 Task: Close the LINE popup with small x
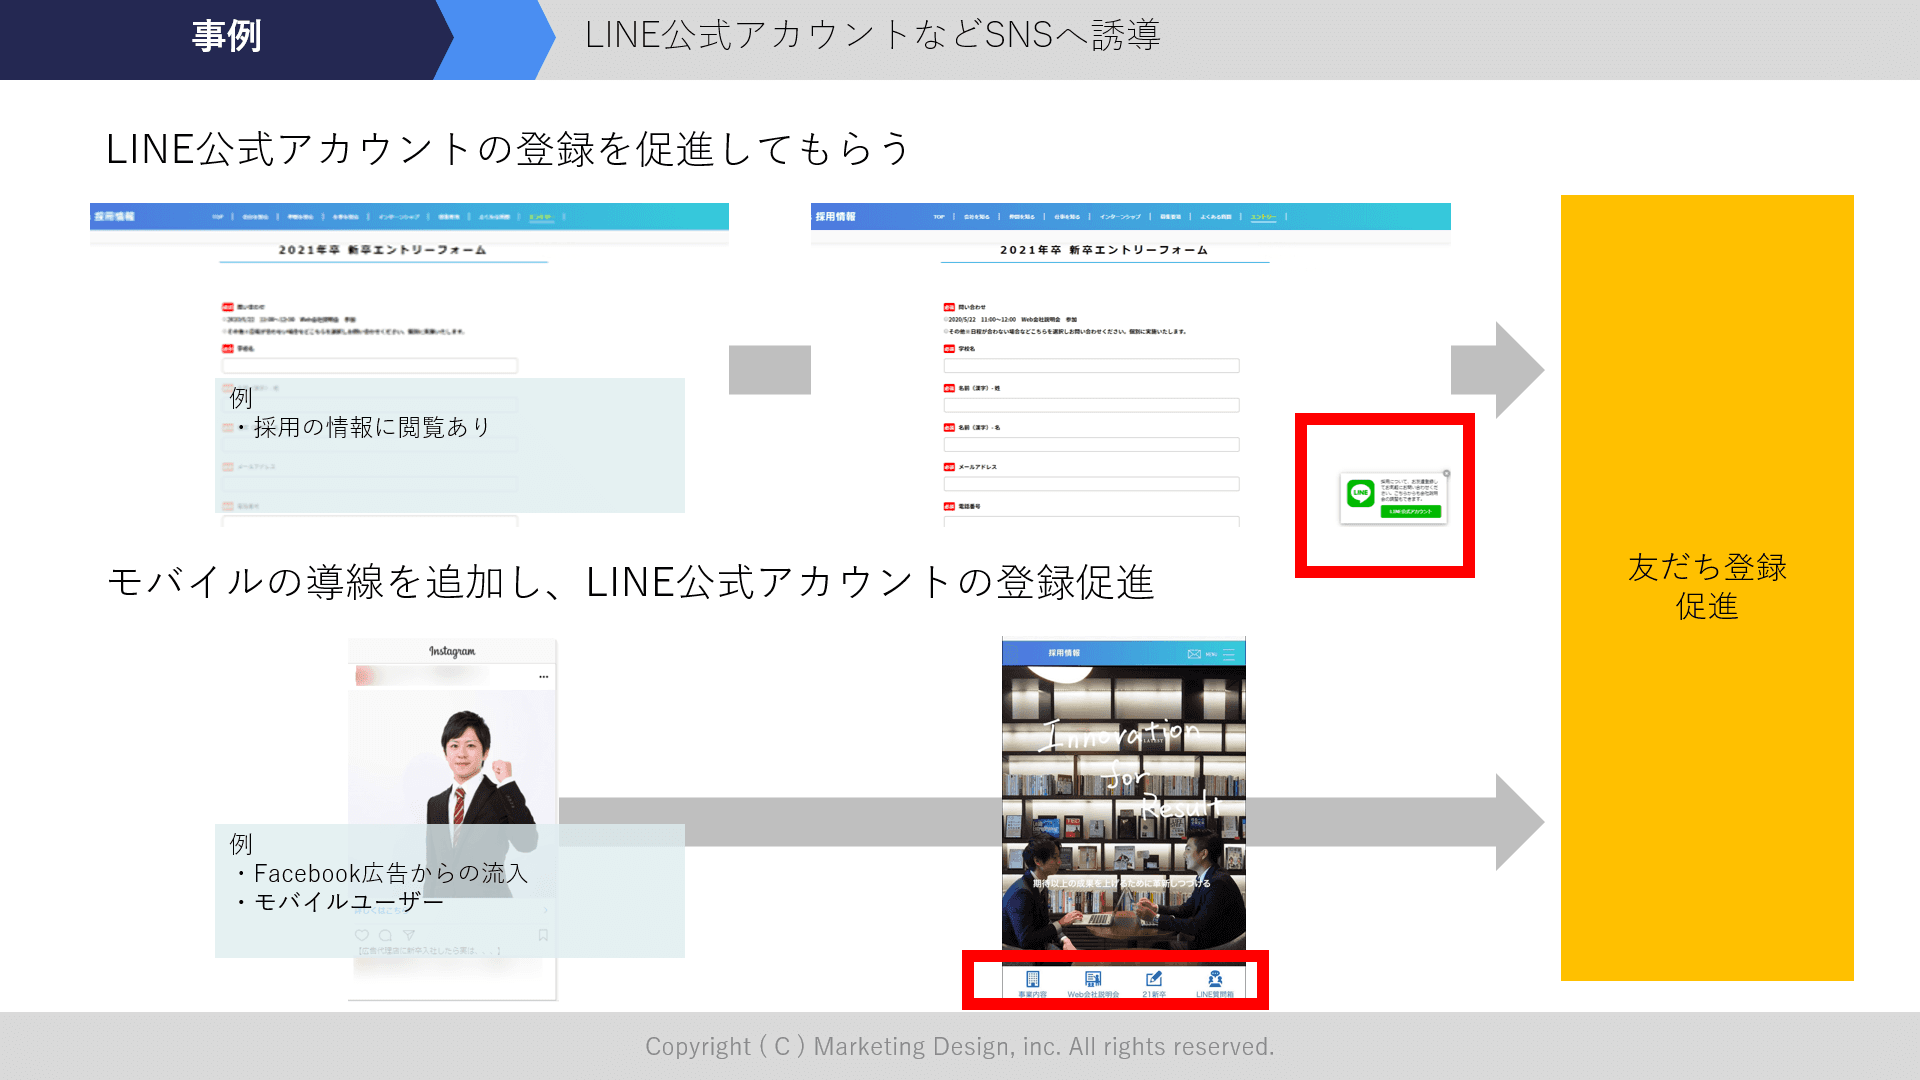click(x=1446, y=474)
